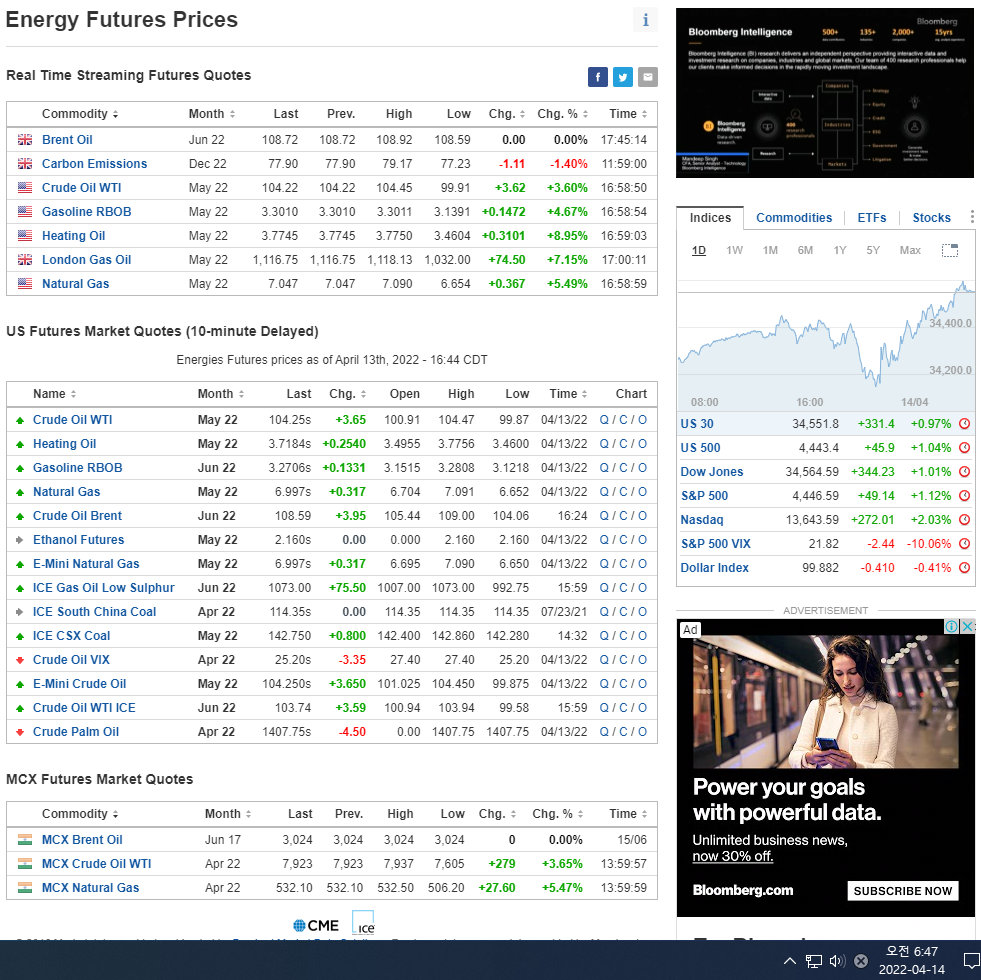Open the volume speaker icon in taskbar

tap(837, 961)
